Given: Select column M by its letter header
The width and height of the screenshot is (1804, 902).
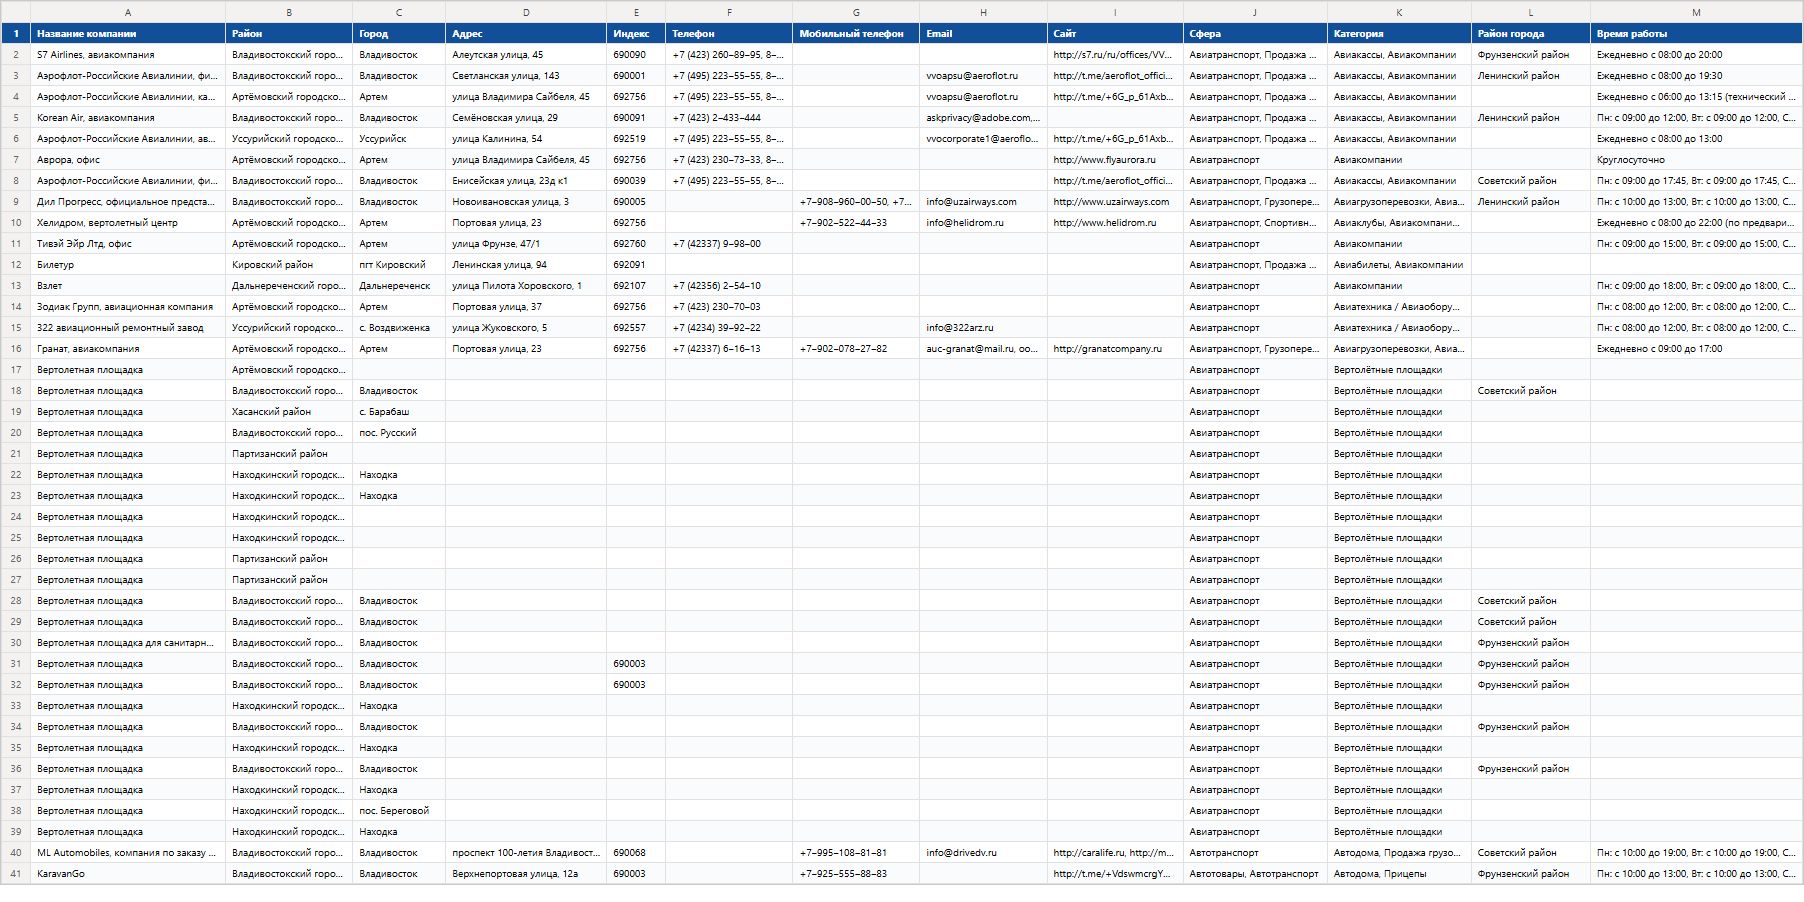Looking at the screenshot, I should tap(1696, 12).
